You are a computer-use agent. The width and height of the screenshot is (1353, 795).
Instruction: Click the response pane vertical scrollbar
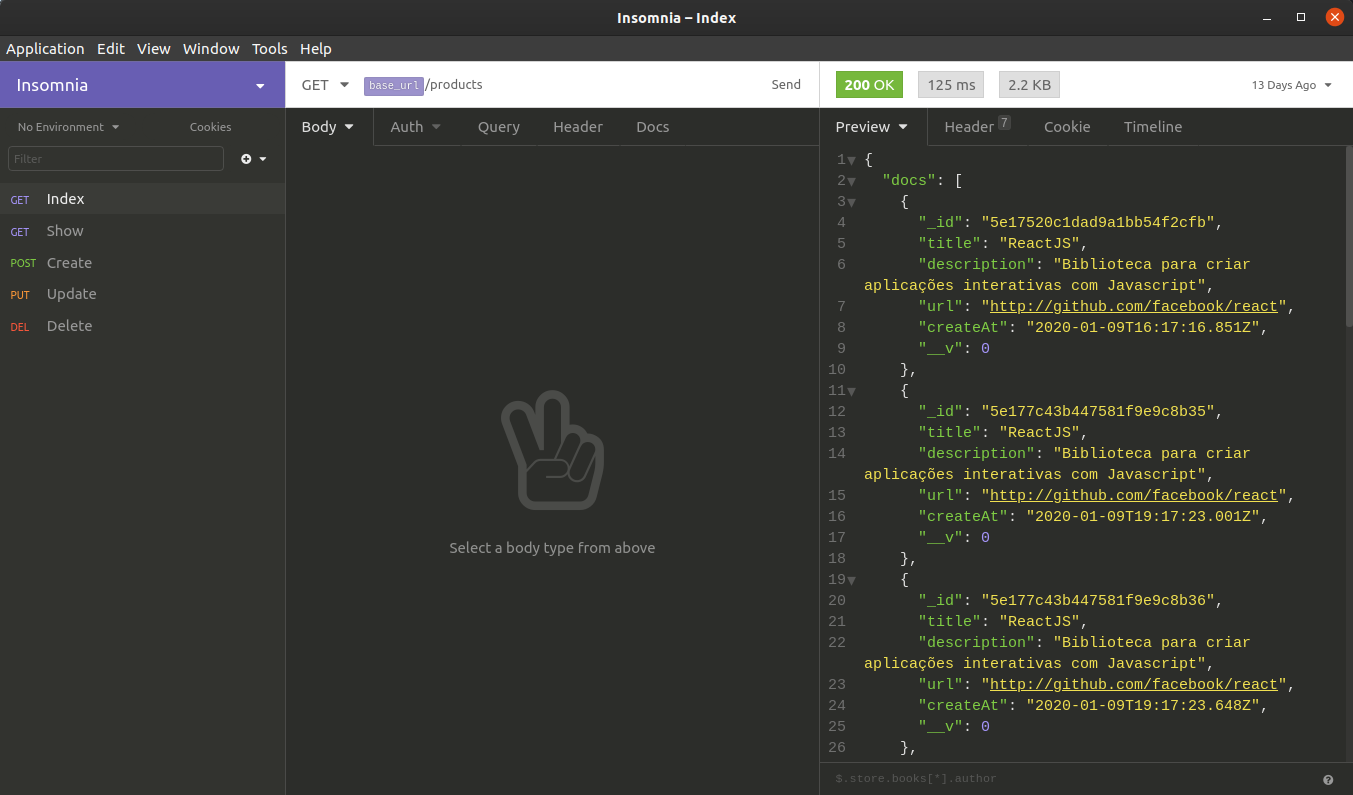click(1348, 237)
